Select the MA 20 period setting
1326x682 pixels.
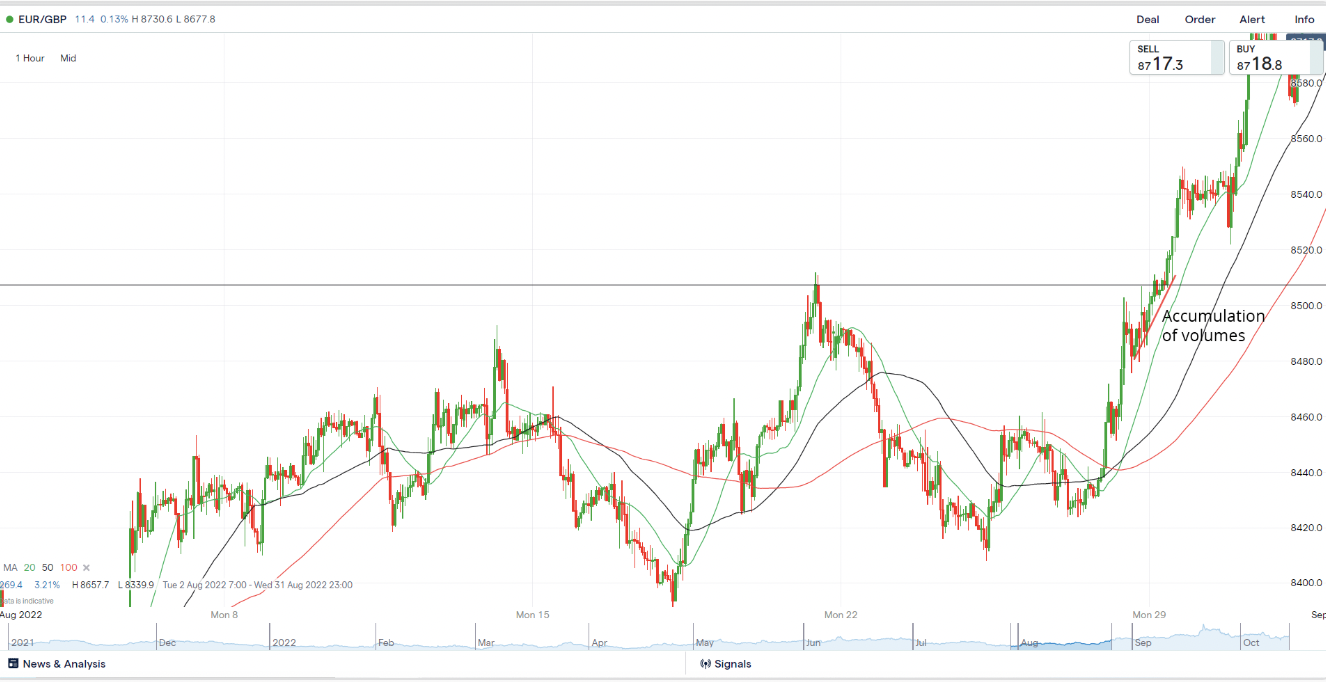pos(29,568)
